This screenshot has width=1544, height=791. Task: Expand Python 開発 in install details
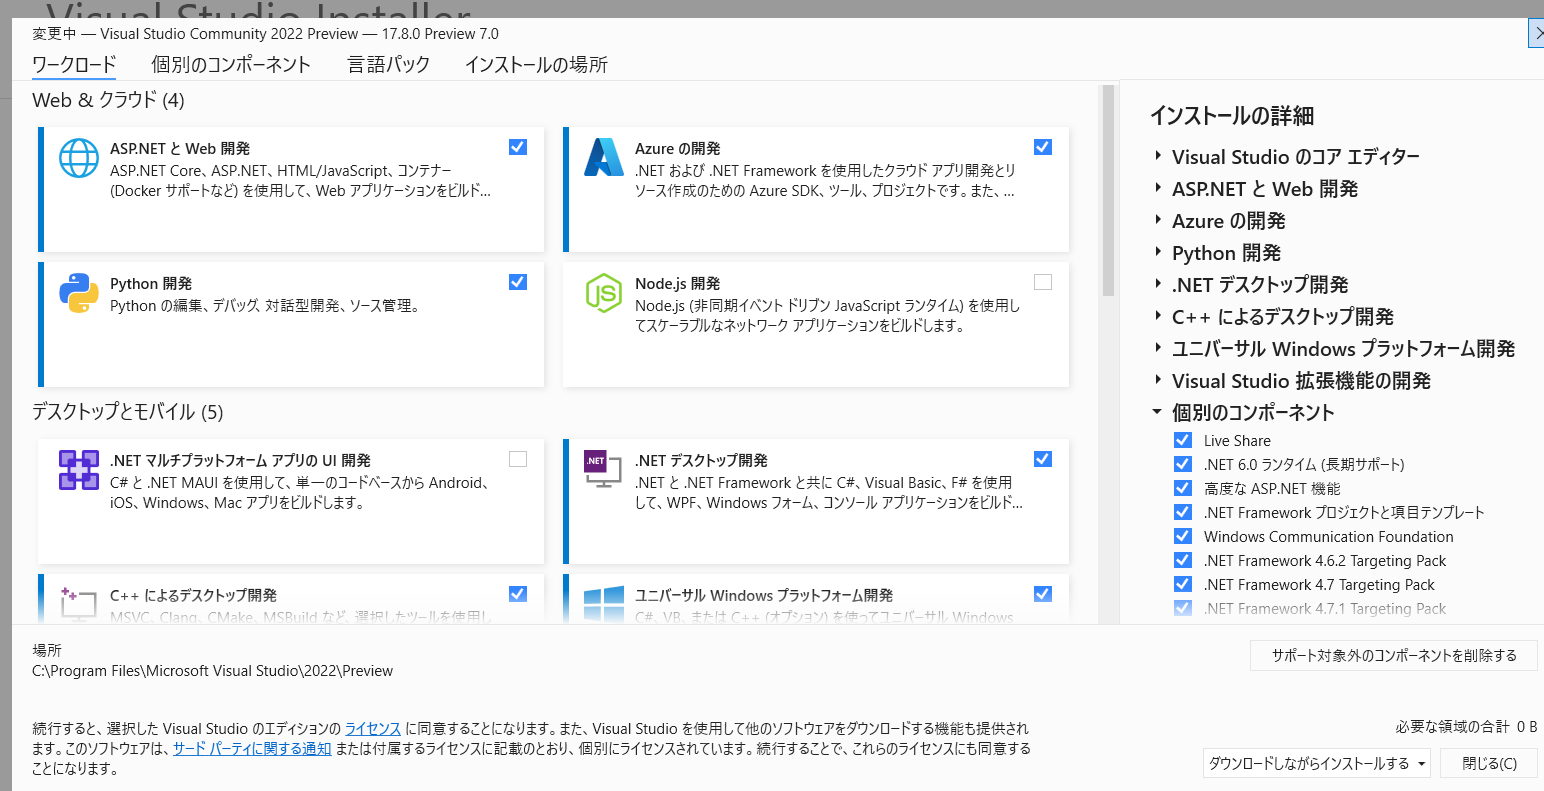tap(1158, 252)
